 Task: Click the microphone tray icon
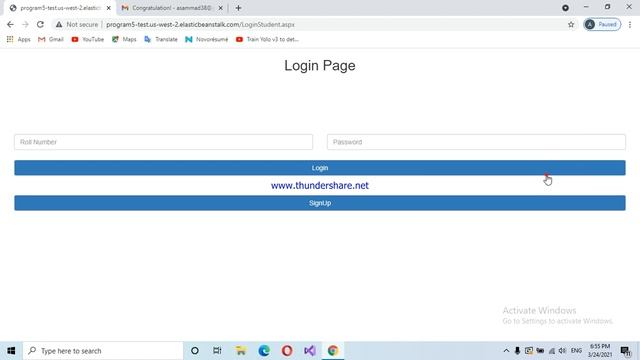(517, 351)
